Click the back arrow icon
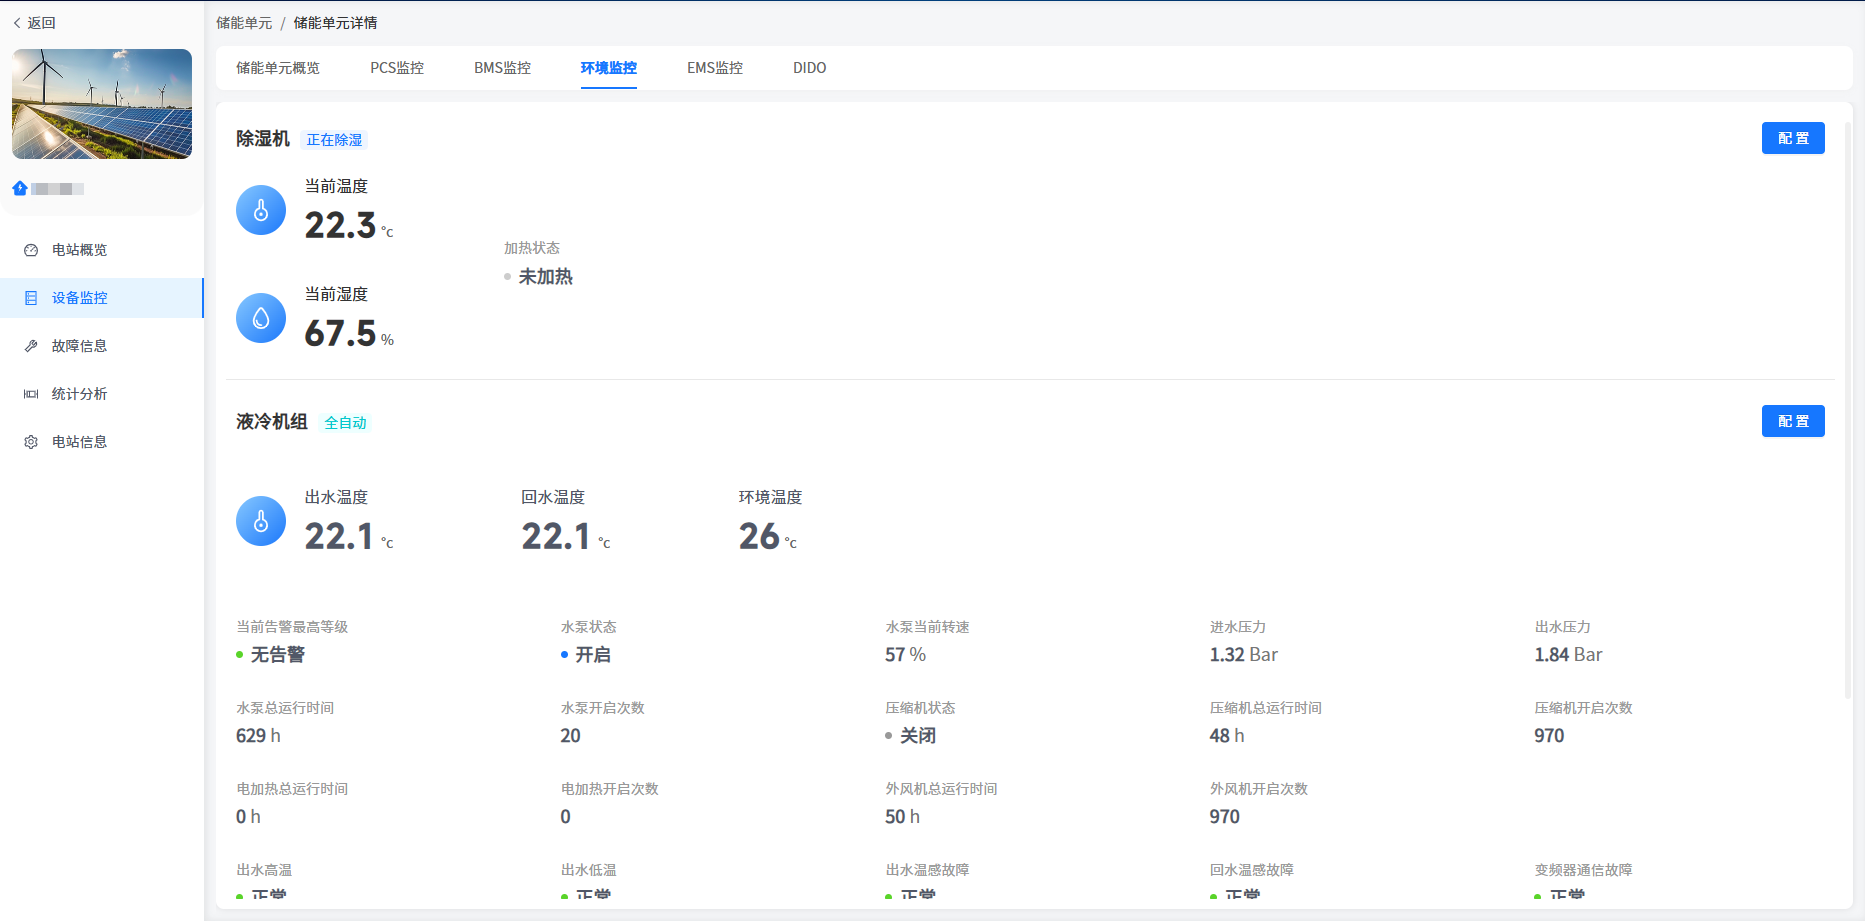Image resolution: width=1865 pixels, height=921 pixels. 17,23
